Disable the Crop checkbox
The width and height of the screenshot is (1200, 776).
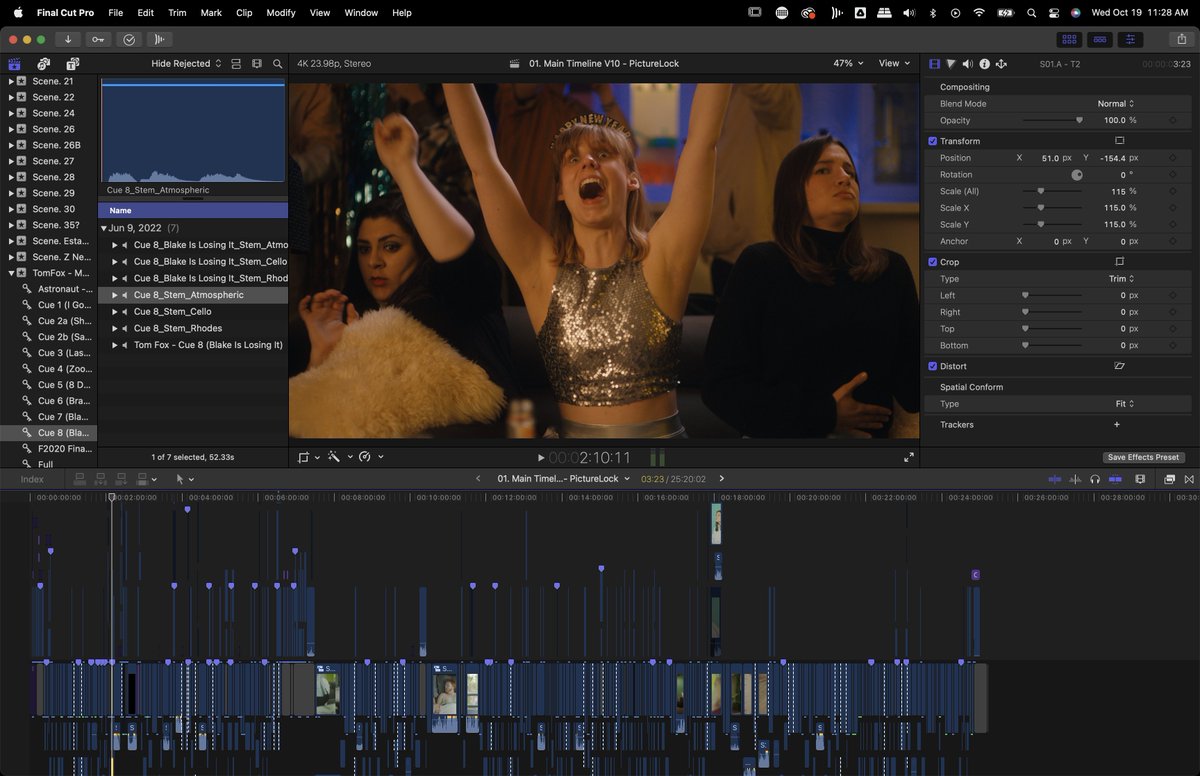(x=933, y=262)
